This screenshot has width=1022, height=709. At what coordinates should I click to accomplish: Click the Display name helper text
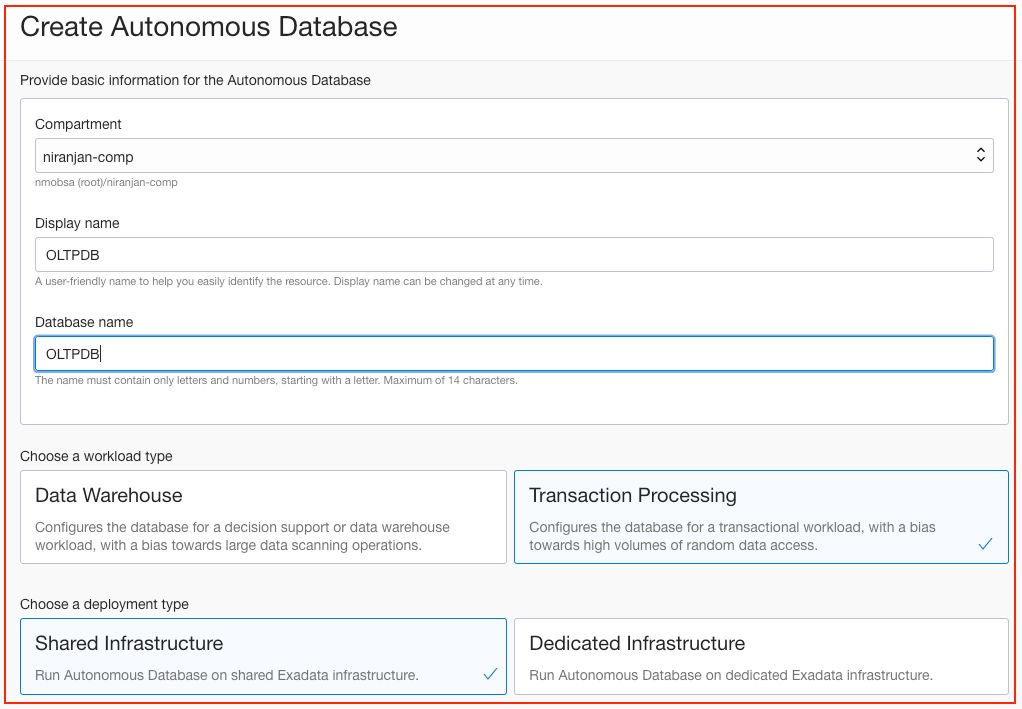coord(289,281)
